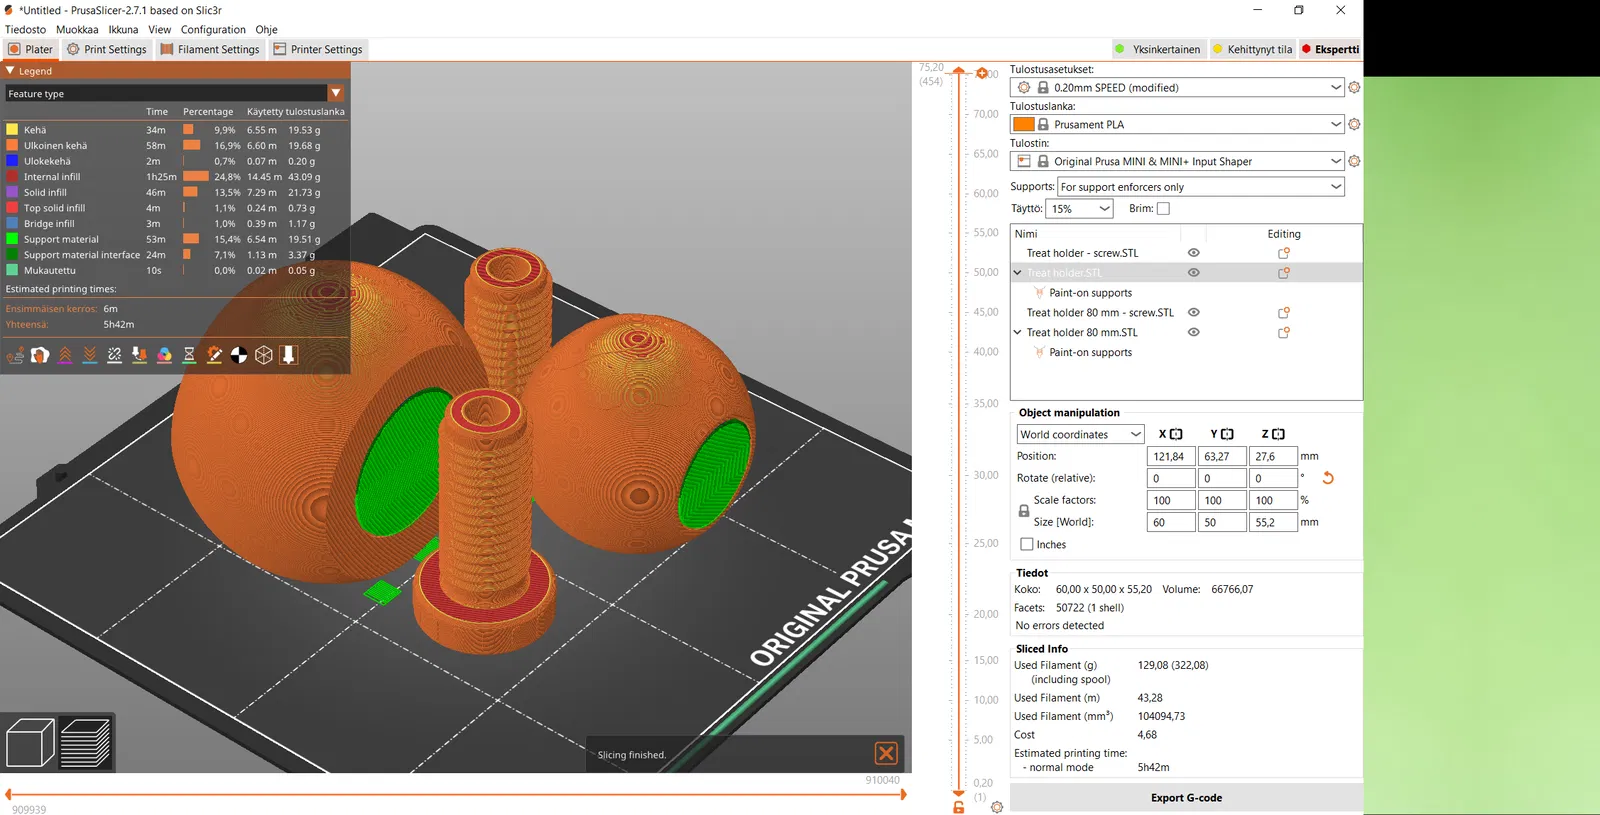
Task: Click the Z axis mirror button
Action: 1279,434
